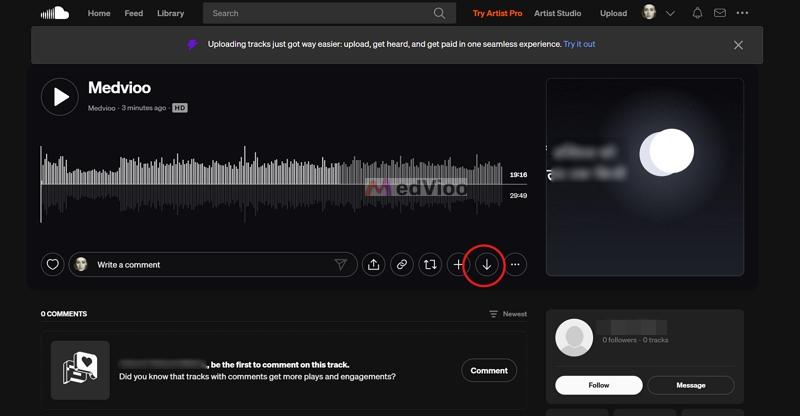800x416 pixels.
Task: Follow the Try it out link
Action: 579,44
